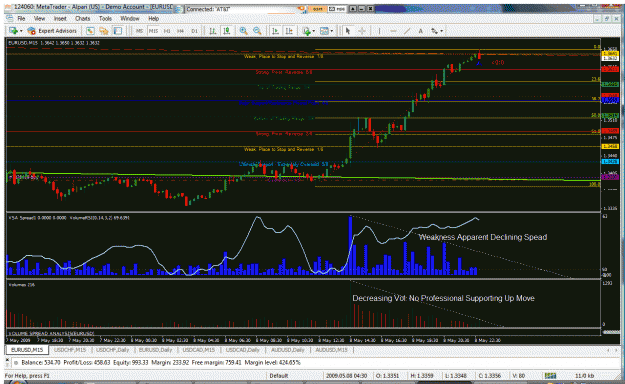Image resolution: width=625 pixels, height=384 pixels.
Task: Click the VOLUME SPREAD ANALYSIS(EURUSD) indicator label
Action: [51, 333]
